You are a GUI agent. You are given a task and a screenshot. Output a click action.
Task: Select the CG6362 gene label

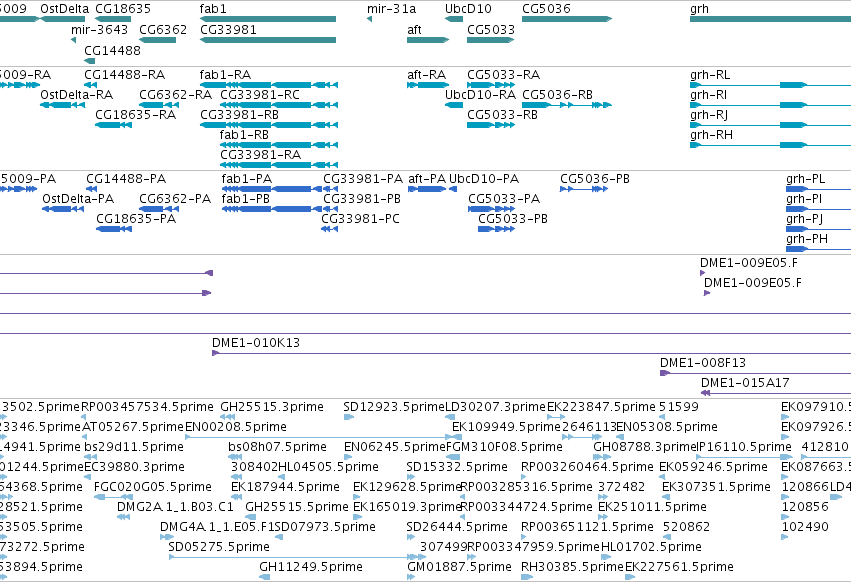pyautogui.click(x=163, y=29)
